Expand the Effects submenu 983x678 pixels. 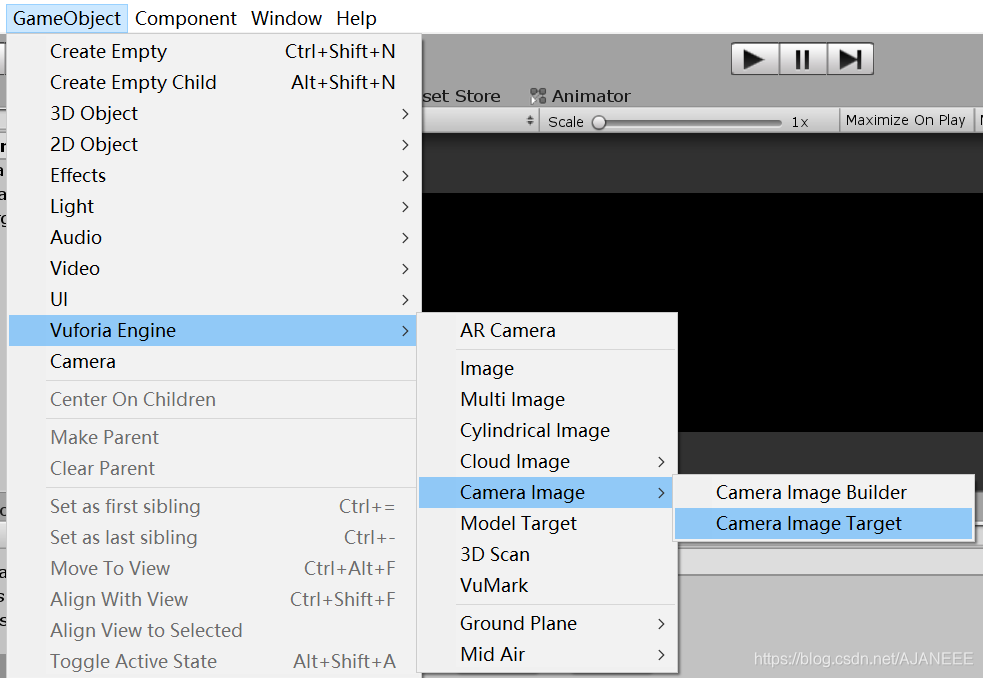(x=213, y=176)
